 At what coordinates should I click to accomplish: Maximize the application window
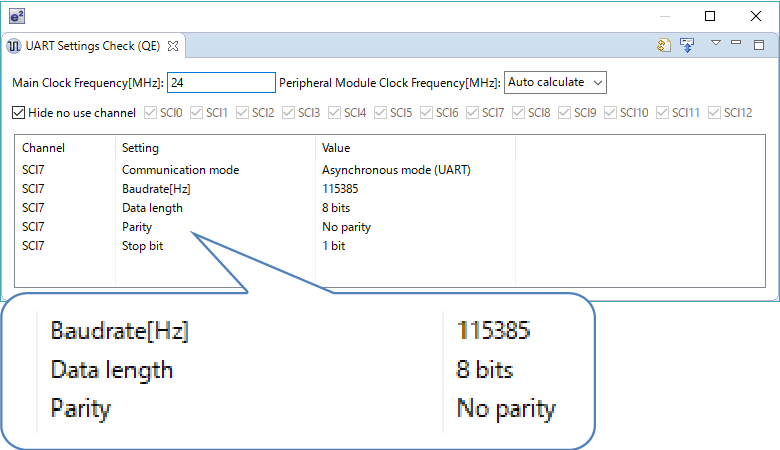(x=710, y=16)
